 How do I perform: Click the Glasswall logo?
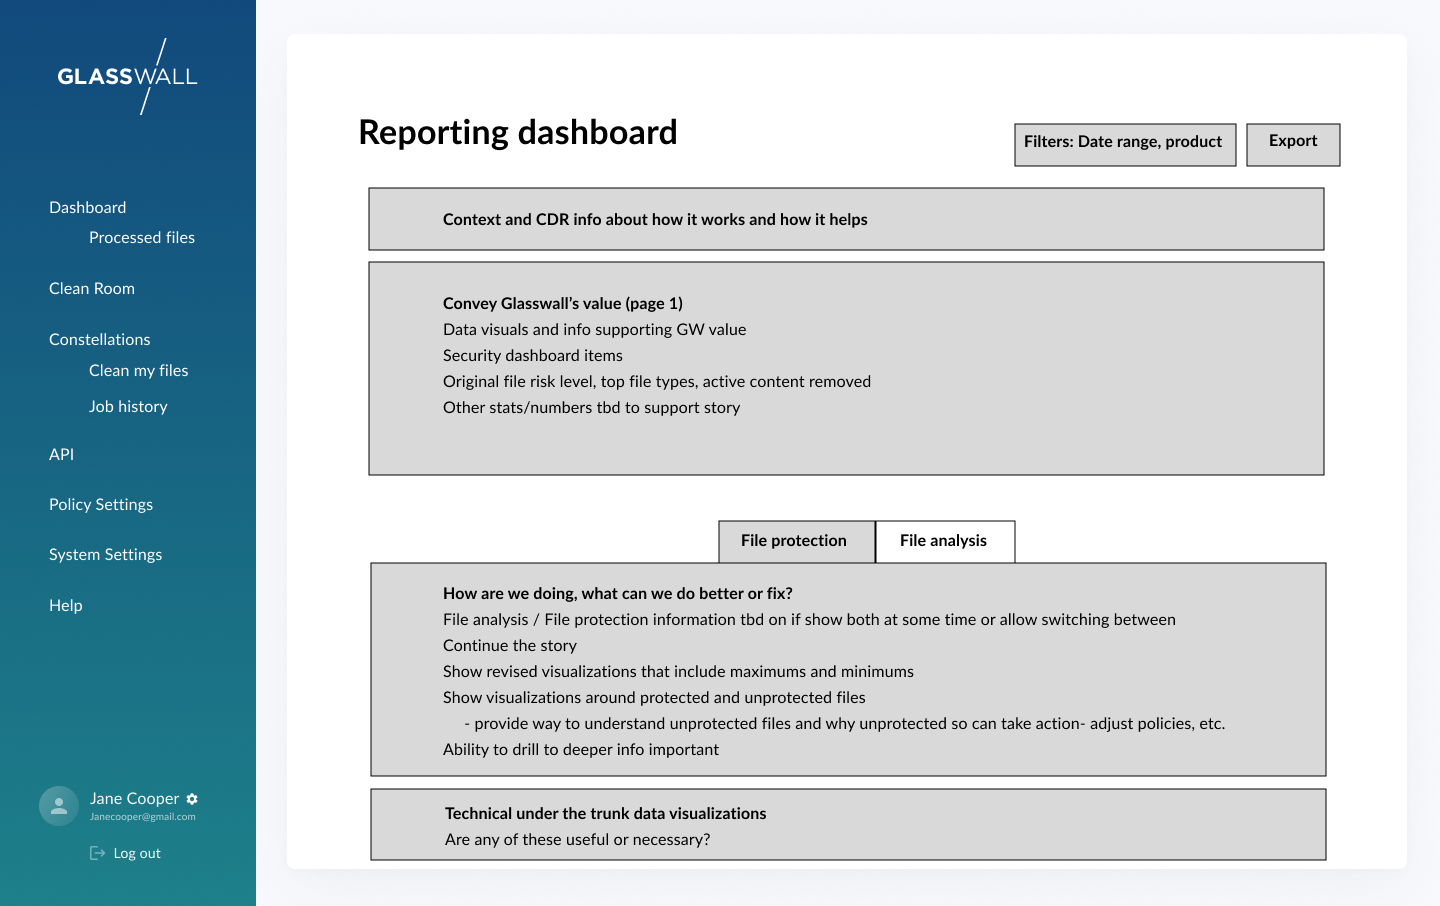coord(128,76)
